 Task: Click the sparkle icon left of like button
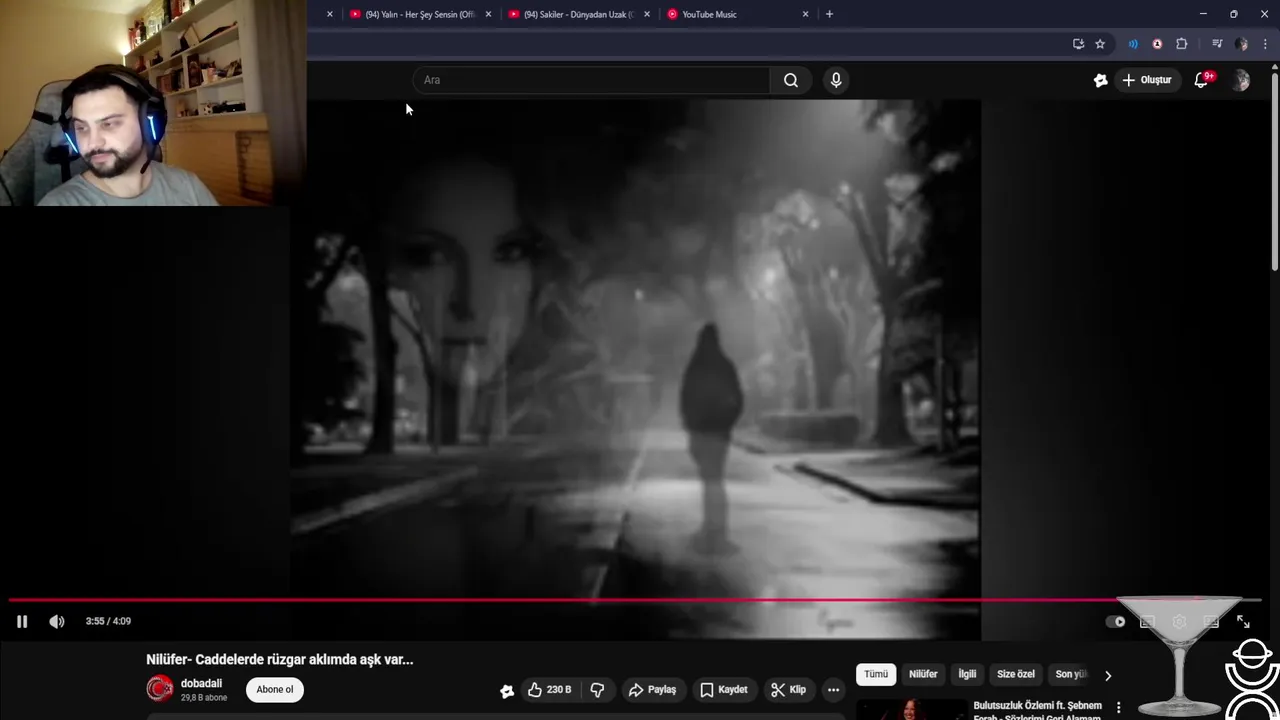tap(507, 690)
